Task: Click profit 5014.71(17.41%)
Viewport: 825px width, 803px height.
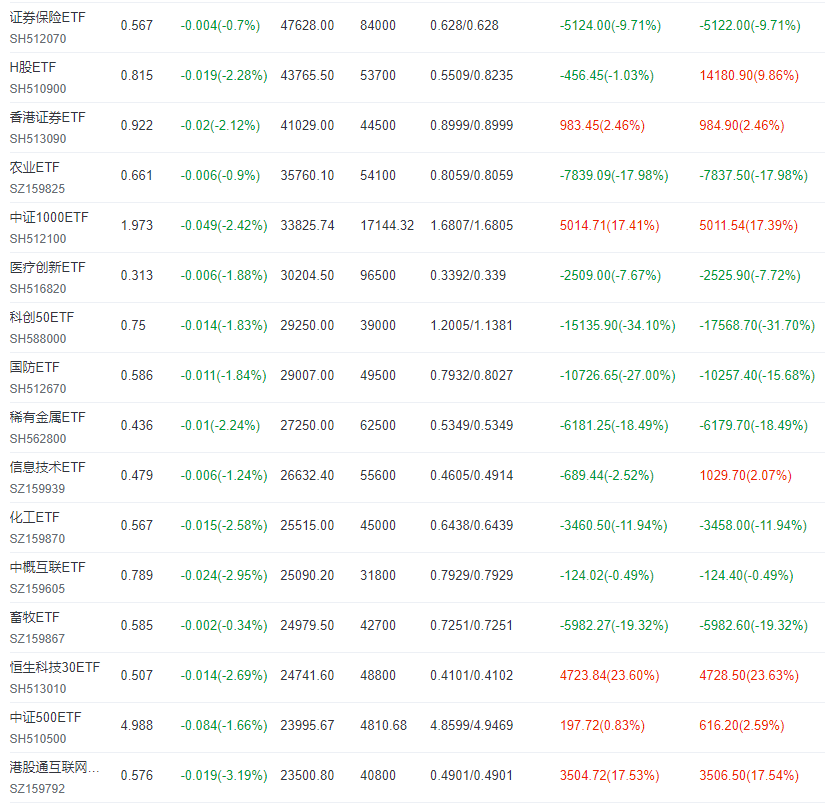Action: [609, 226]
